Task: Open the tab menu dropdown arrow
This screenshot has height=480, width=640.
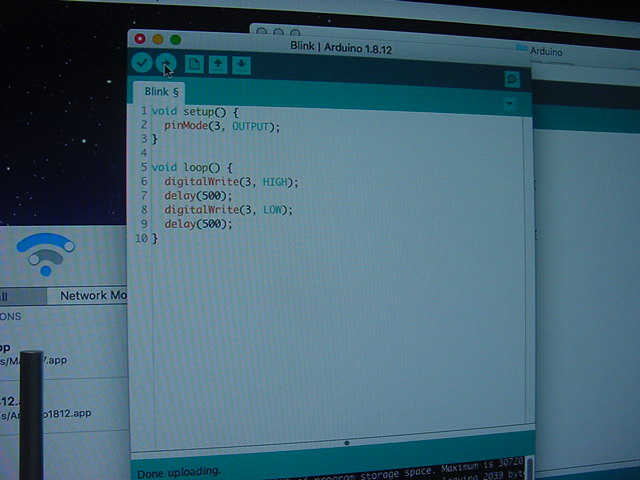Action: (x=509, y=104)
